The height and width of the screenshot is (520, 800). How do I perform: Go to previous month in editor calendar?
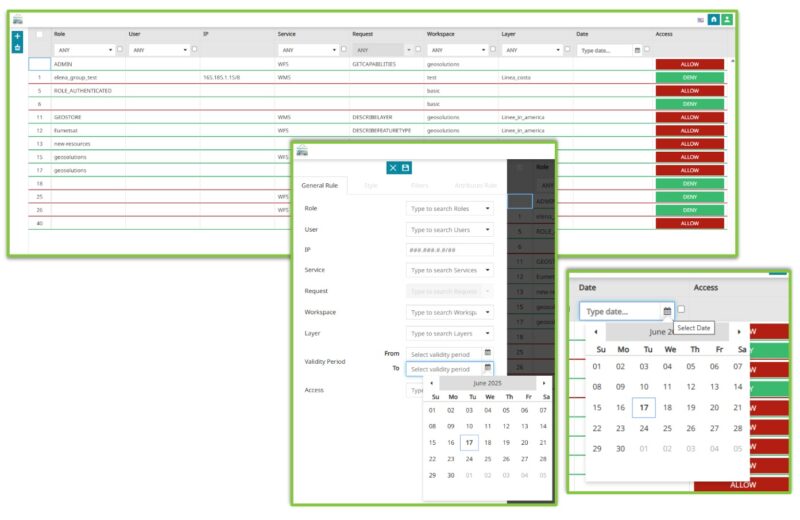tap(432, 383)
